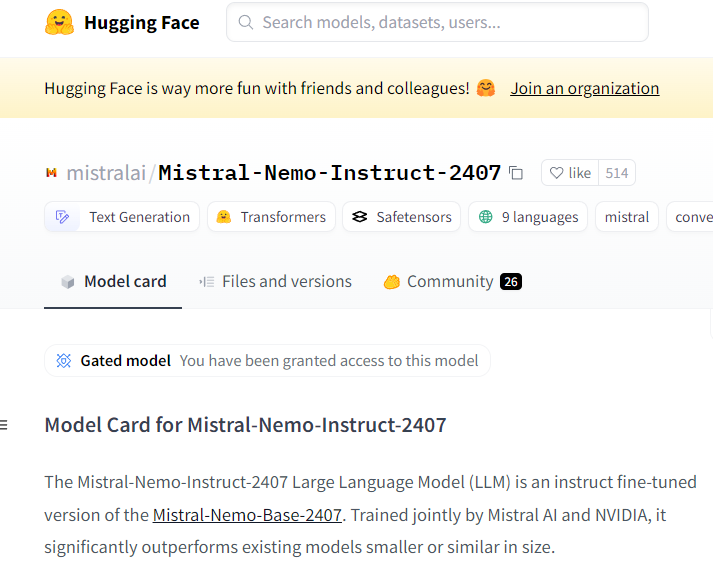
Task: Click the Community hands emoji icon
Action: coord(392,282)
